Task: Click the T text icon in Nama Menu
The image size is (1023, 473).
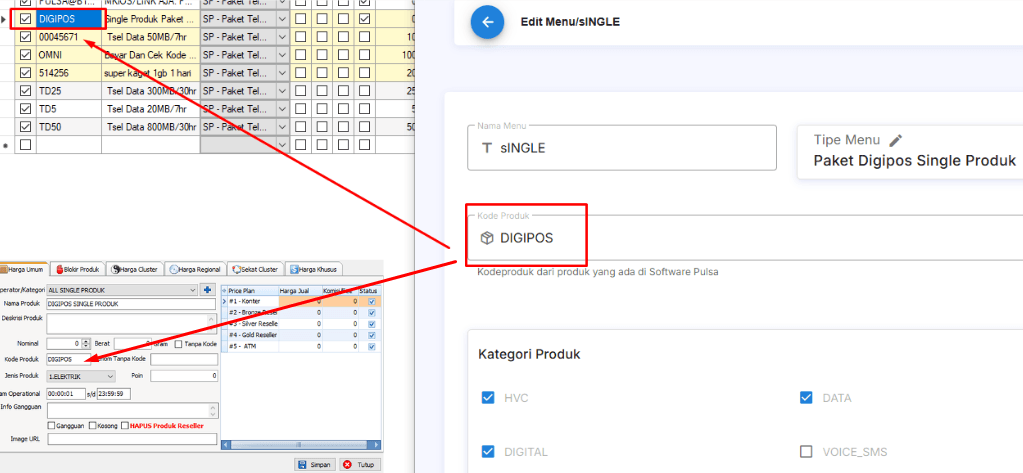Action: 486,148
